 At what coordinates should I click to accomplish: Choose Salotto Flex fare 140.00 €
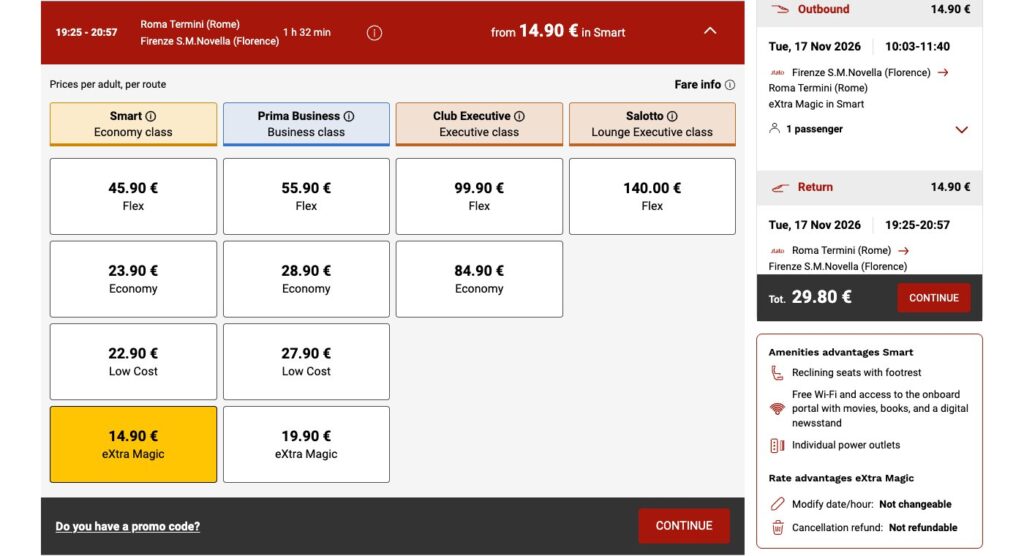pyautogui.click(x=652, y=196)
